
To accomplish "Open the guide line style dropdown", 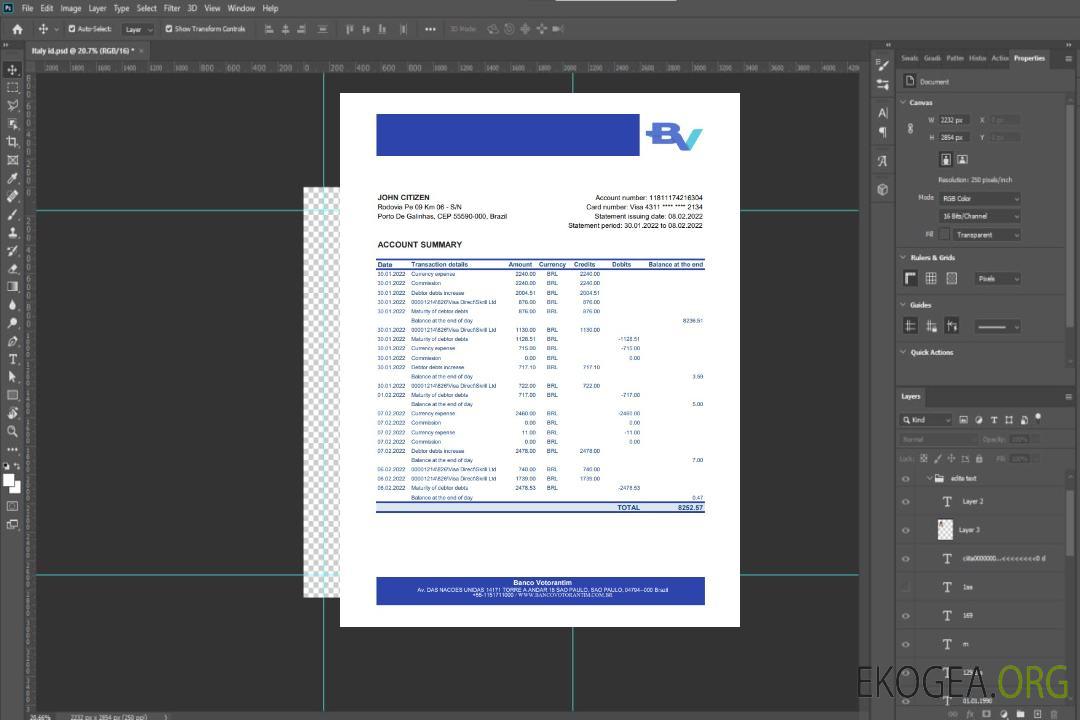I will [x=997, y=327].
